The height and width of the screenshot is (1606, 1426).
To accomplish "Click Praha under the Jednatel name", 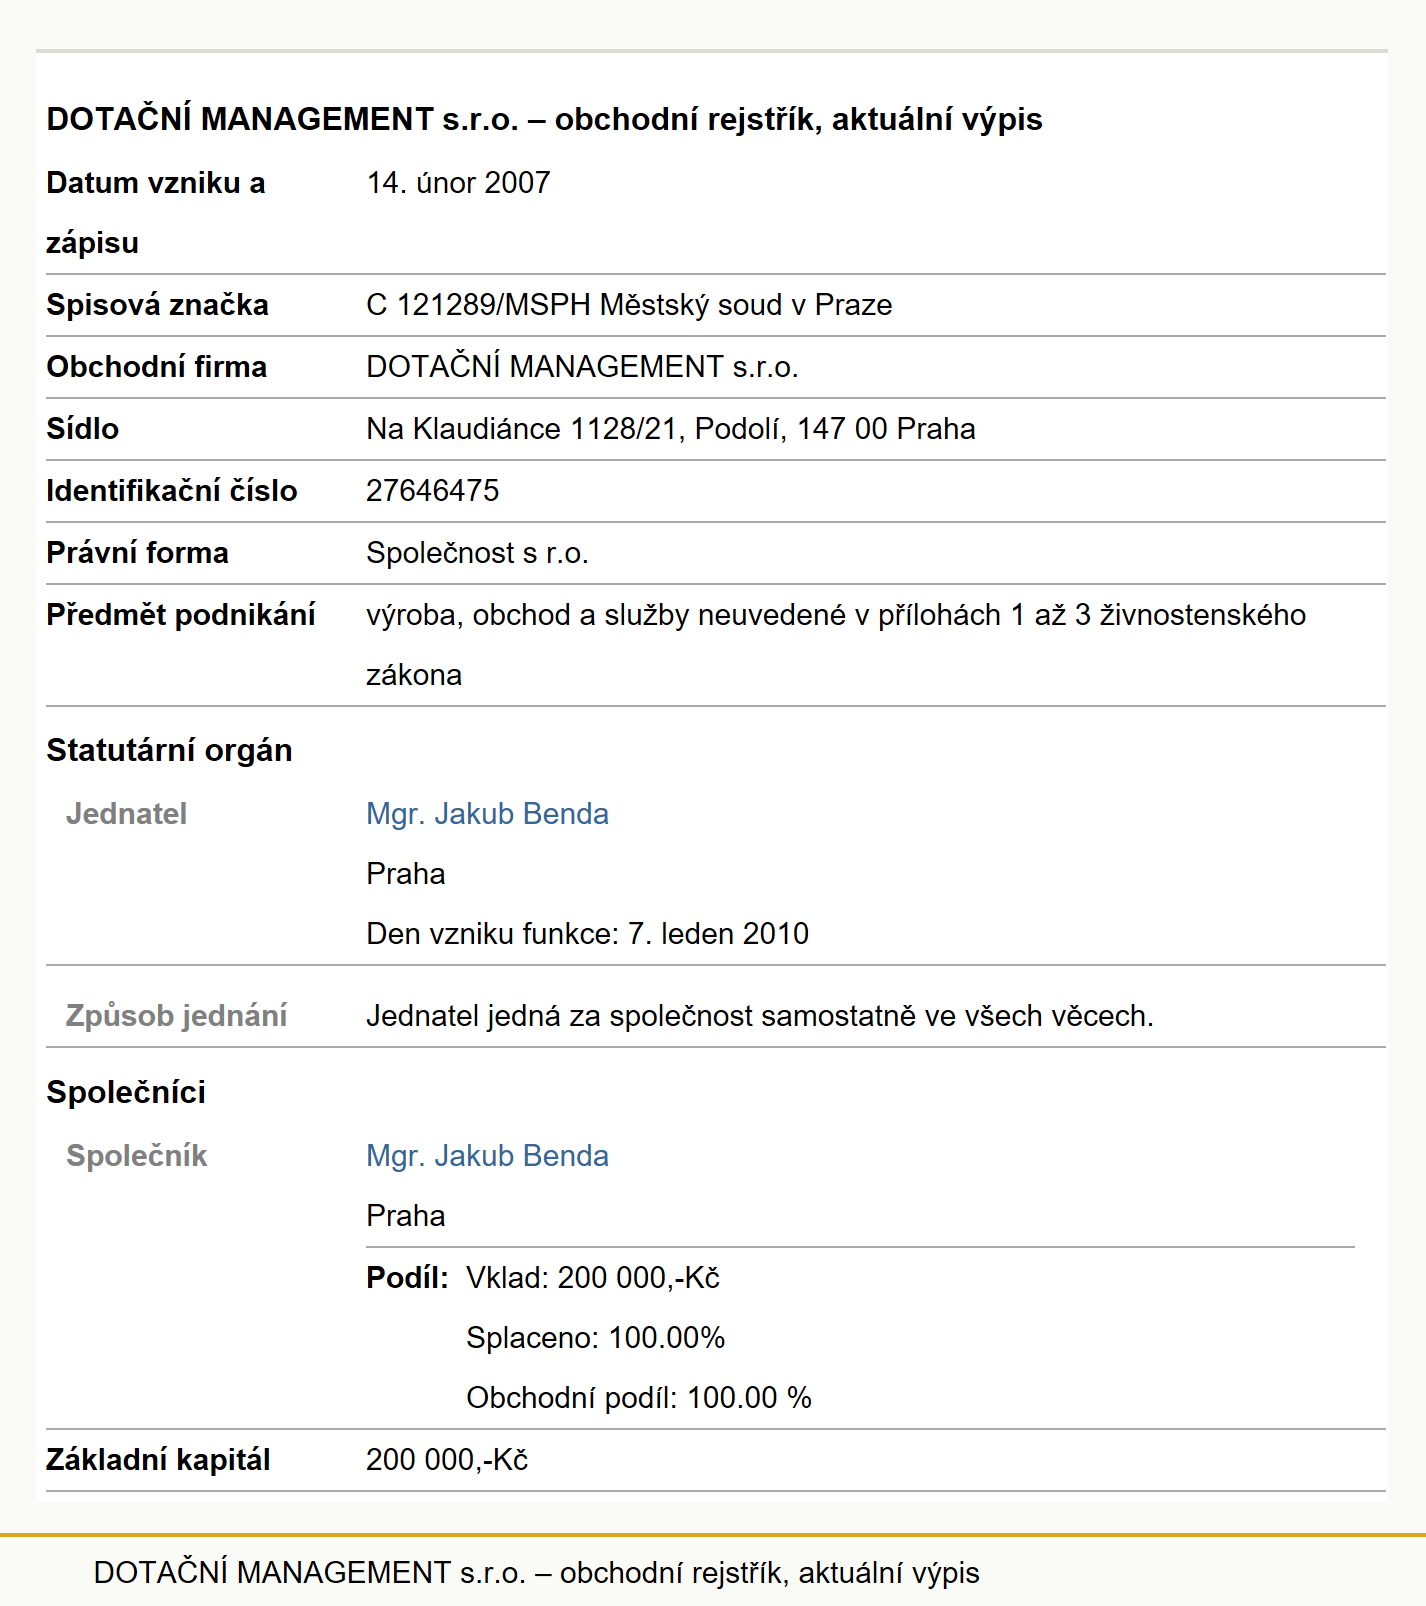I will 405,874.
